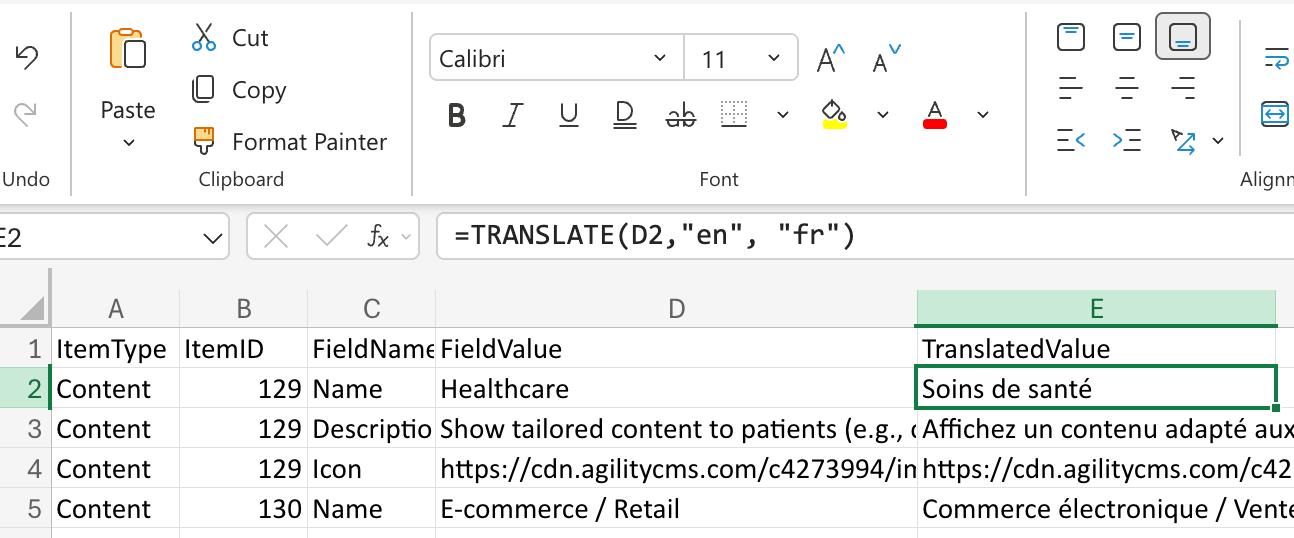Select row 1 header

[26, 349]
